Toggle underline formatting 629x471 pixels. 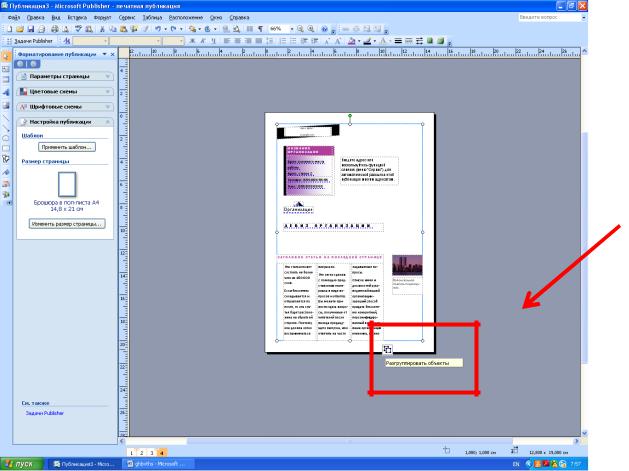click(213, 41)
